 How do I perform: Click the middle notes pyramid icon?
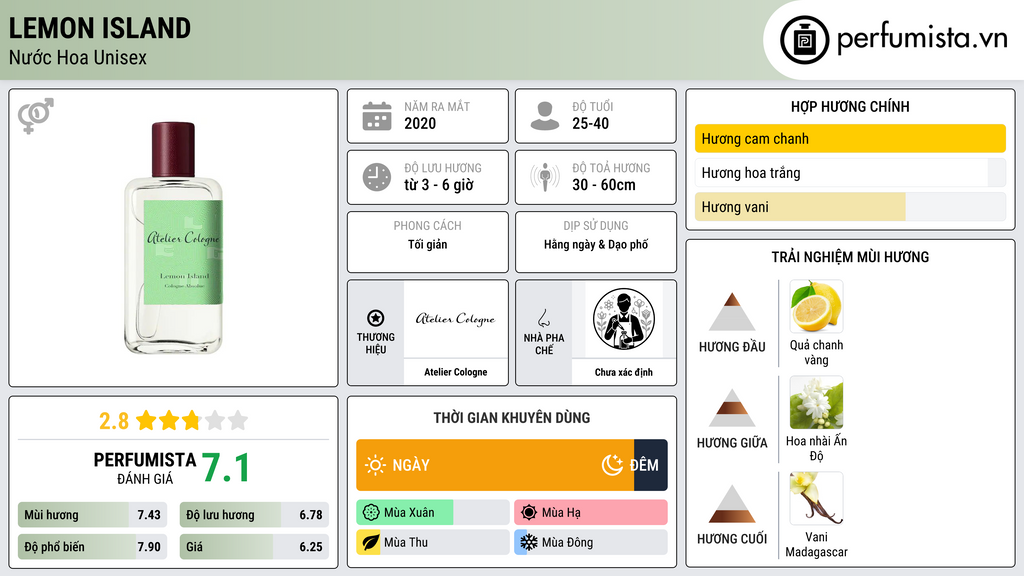coord(732,408)
